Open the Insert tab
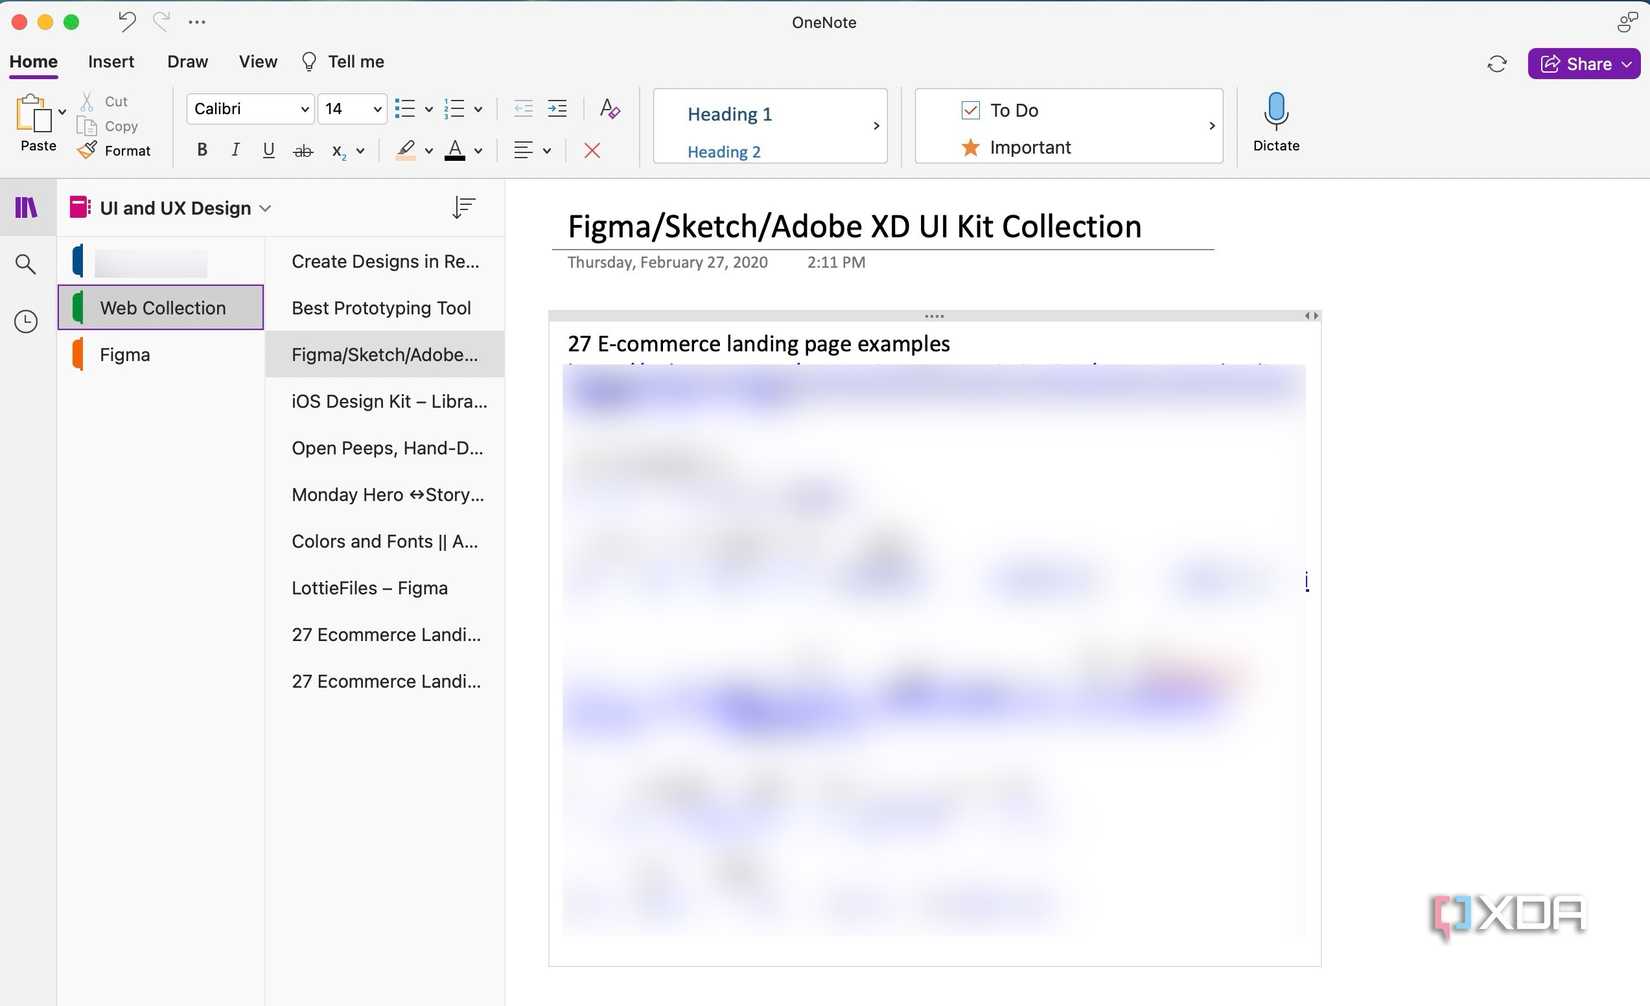Image resolution: width=1650 pixels, height=1006 pixels. pos(110,61)
